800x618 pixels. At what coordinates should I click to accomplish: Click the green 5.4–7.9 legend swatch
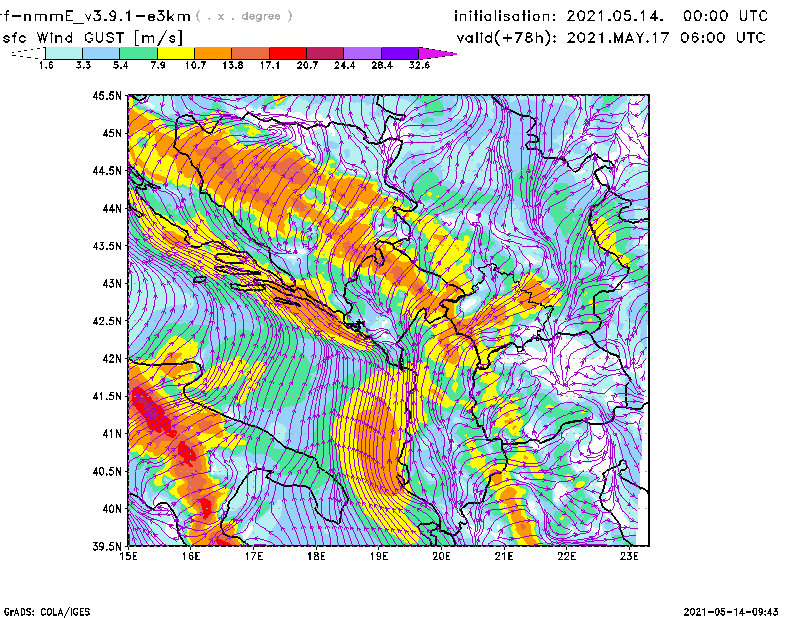coord(138,53)
